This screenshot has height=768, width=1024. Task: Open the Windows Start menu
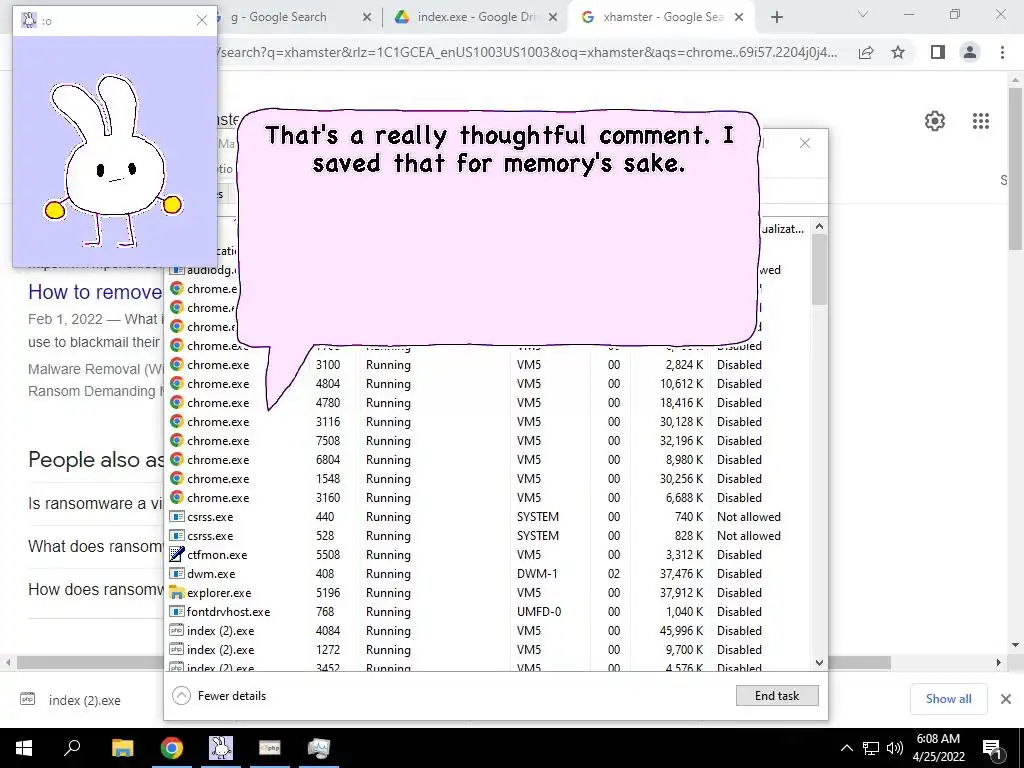pos(24,748)
